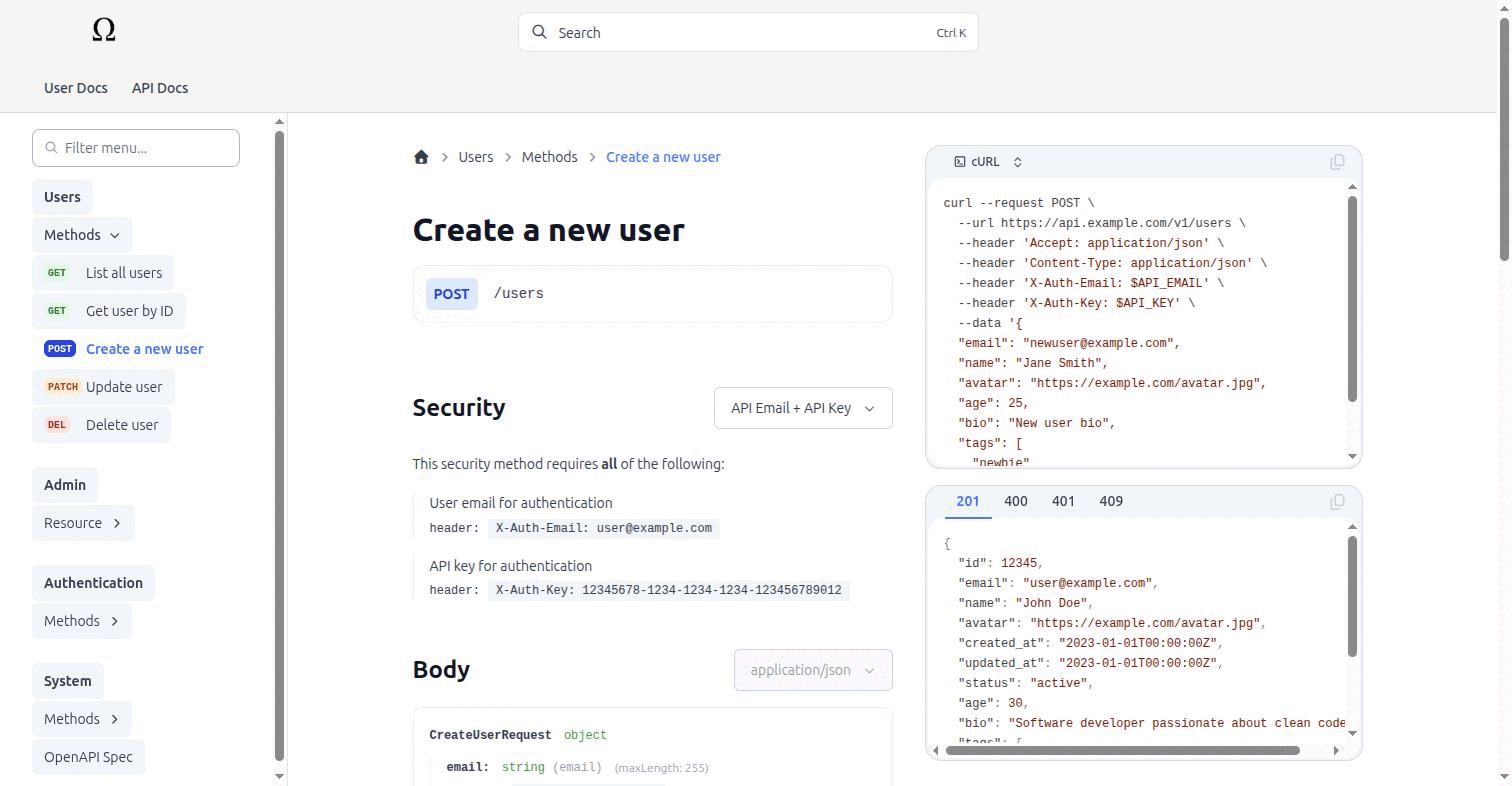This screenshot has height=786, width=1512.
Task: Open Get user by ID page
Action: click(x=109, y=311)
